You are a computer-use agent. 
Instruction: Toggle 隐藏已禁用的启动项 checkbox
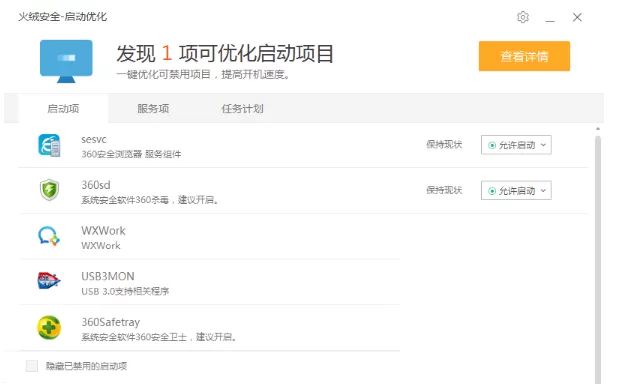[x=32, y=366]
